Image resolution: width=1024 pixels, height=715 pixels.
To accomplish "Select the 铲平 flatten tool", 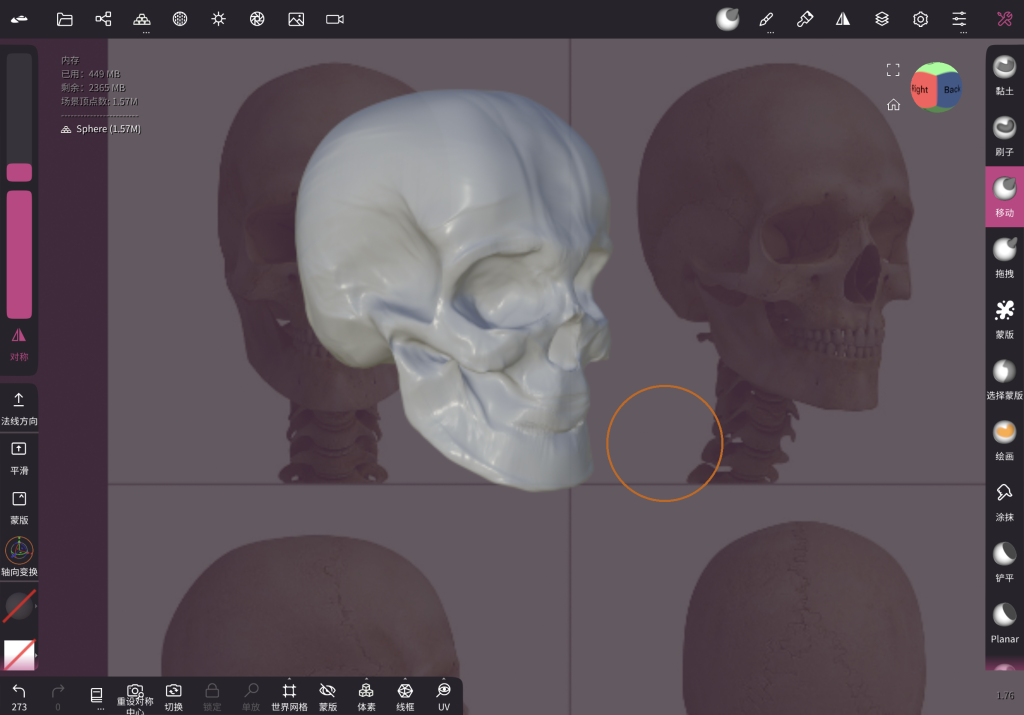I will tap(1004, 562).
